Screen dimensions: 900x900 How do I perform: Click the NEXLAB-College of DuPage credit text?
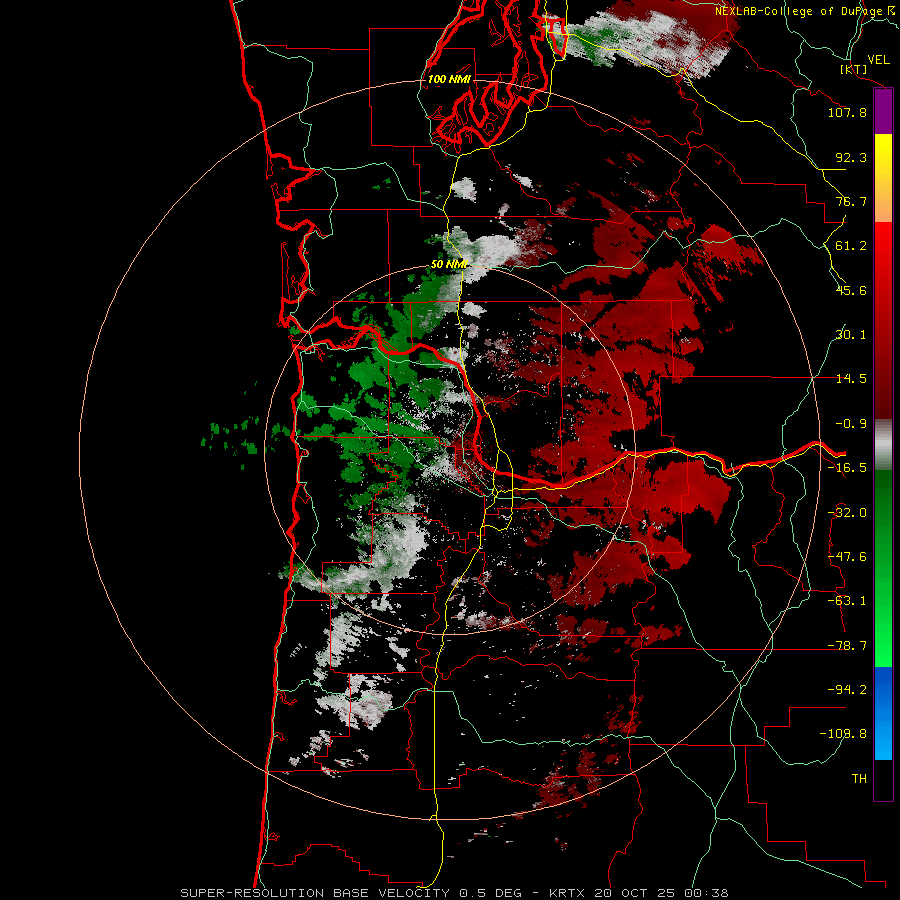[803, 11]
